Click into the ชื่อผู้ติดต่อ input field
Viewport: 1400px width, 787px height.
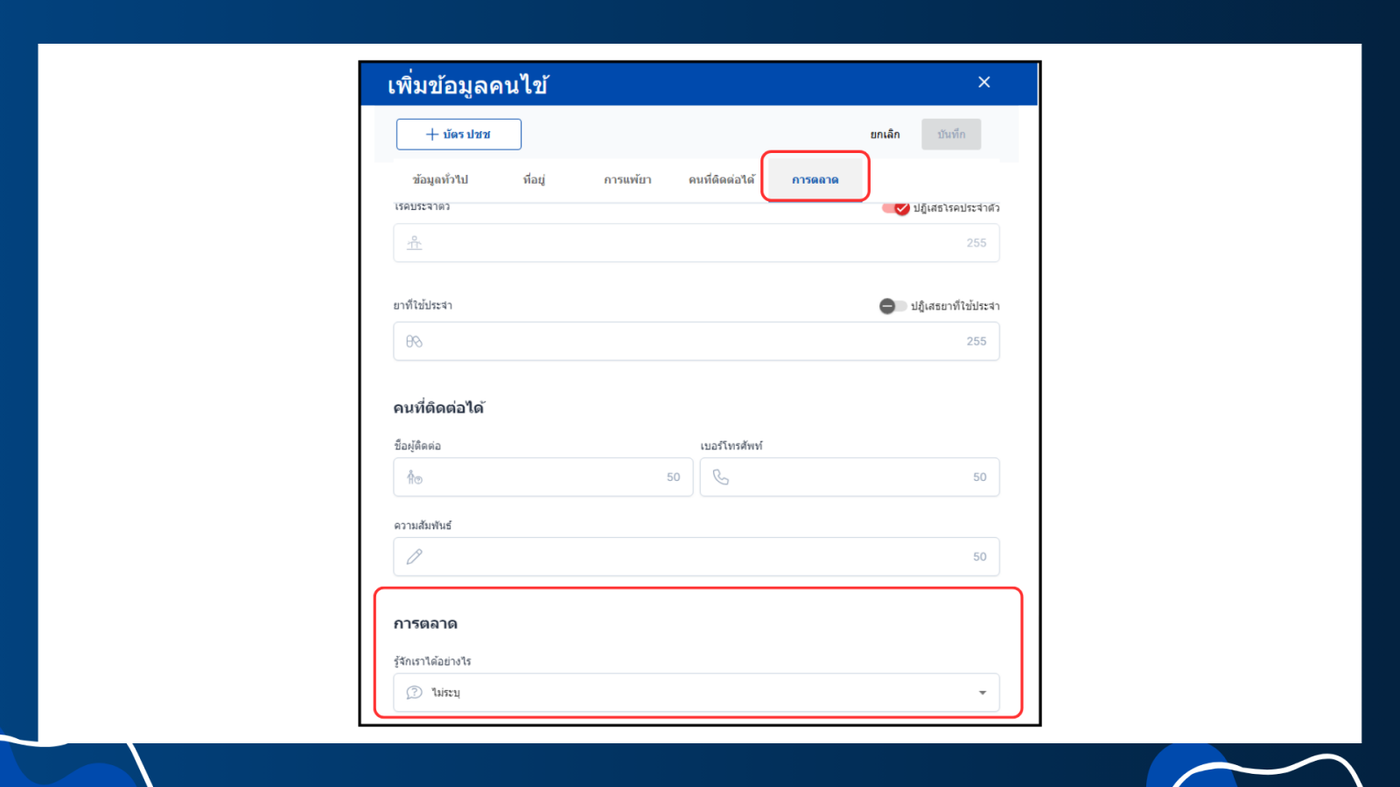point(543,477)
